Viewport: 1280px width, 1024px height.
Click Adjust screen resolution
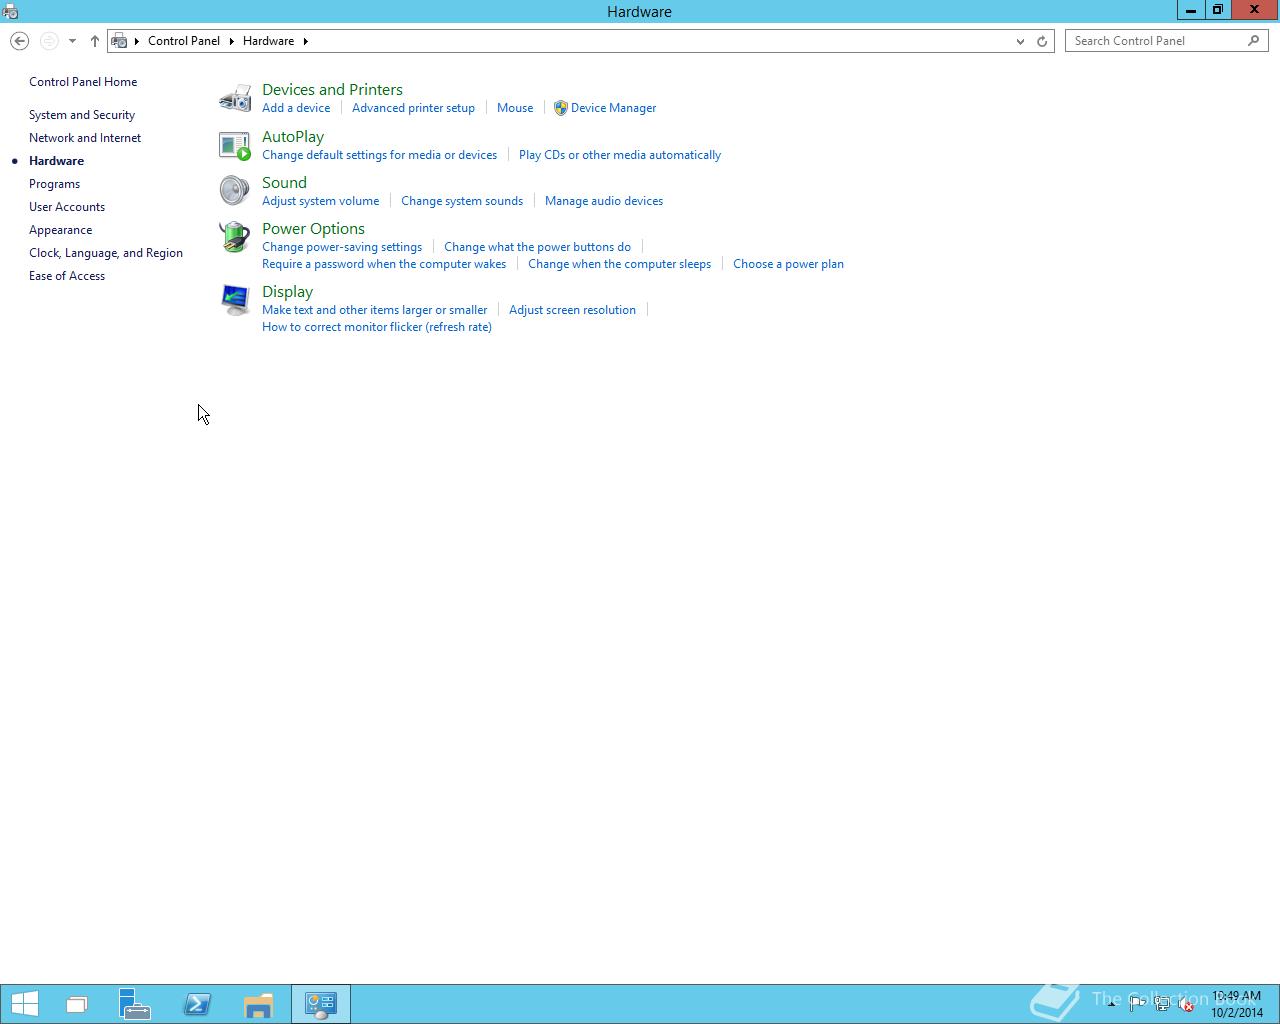(x=572, y=310)
